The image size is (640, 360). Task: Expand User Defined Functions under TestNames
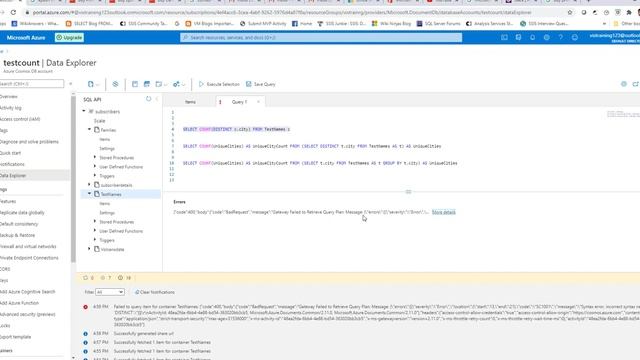point(95,231)
